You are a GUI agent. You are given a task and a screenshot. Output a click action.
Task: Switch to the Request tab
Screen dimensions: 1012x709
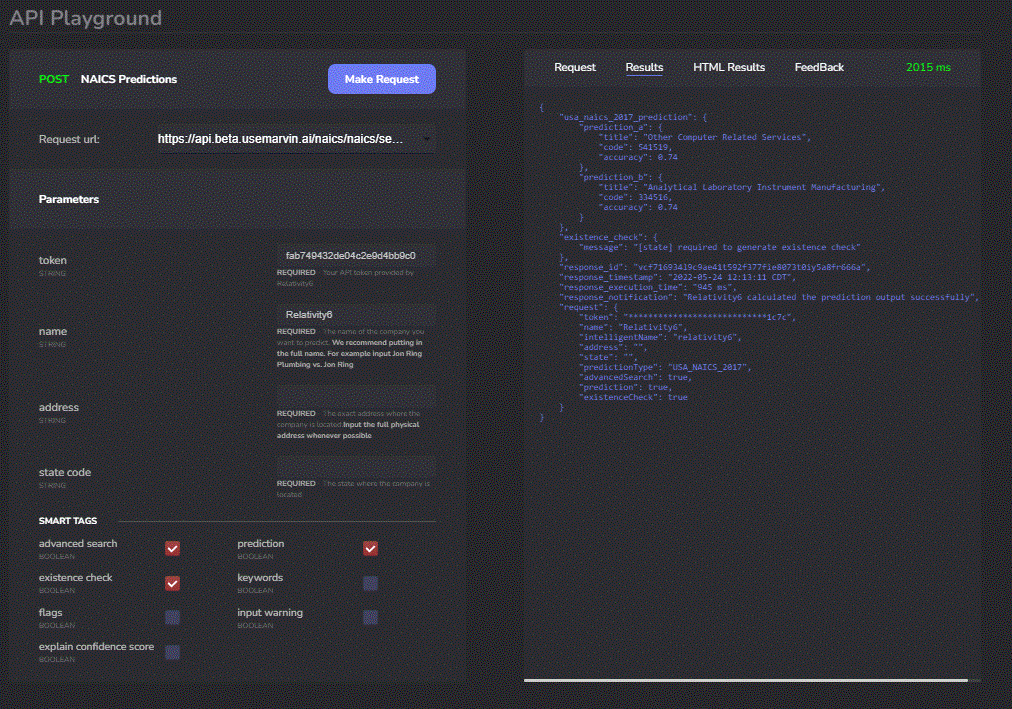574,67
